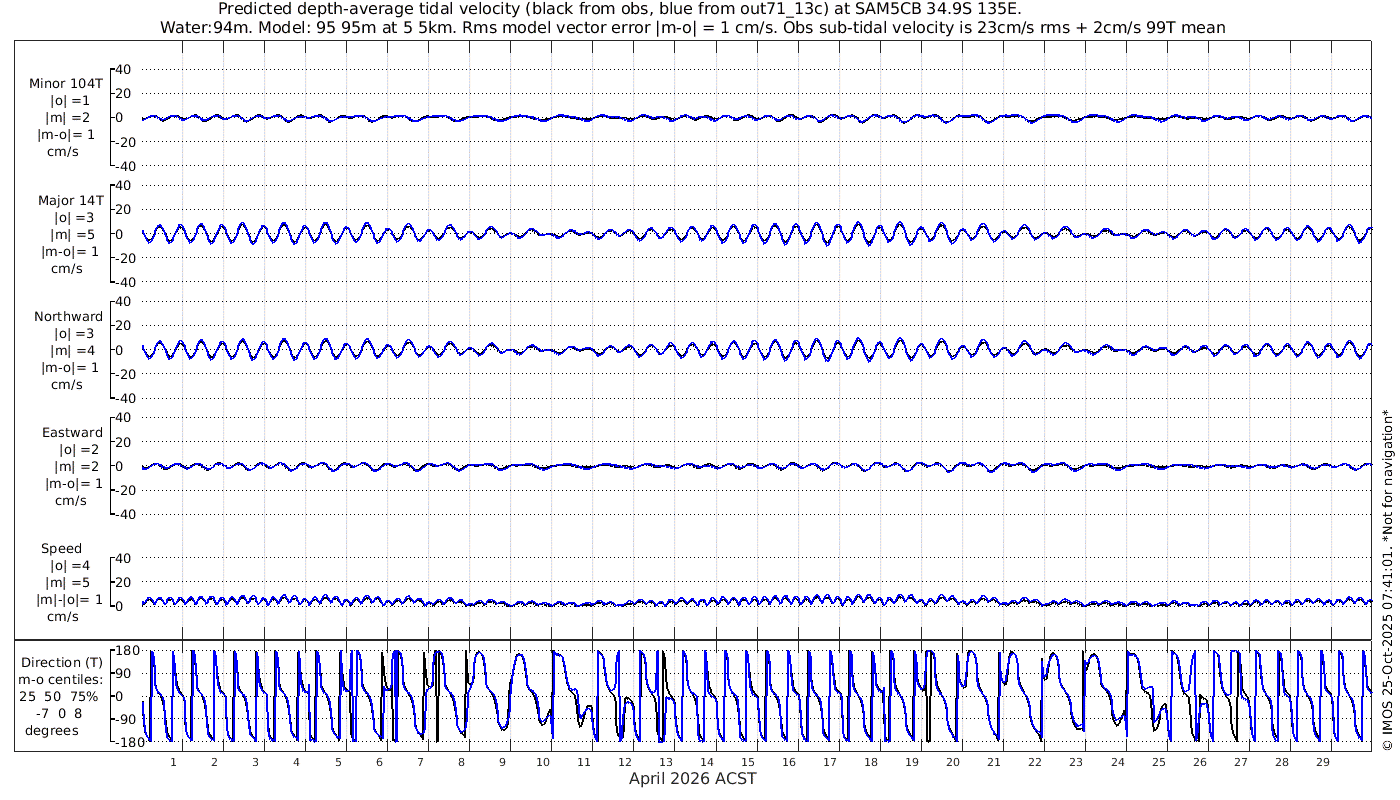Click '|o| =1' under Minor 104T
The height and width of the screenshot is (800, 1400).
point(71,101)
